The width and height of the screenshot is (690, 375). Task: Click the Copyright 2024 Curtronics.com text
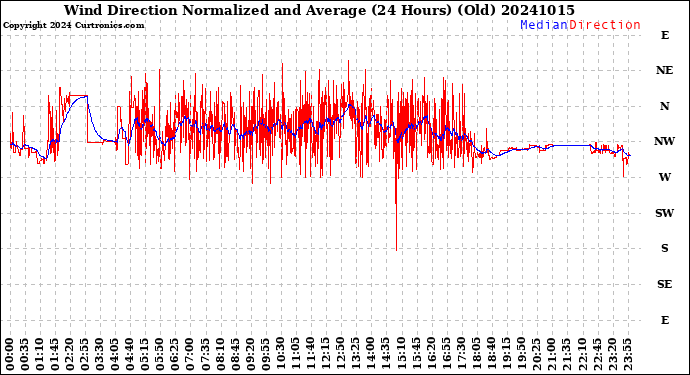[73, 25]
